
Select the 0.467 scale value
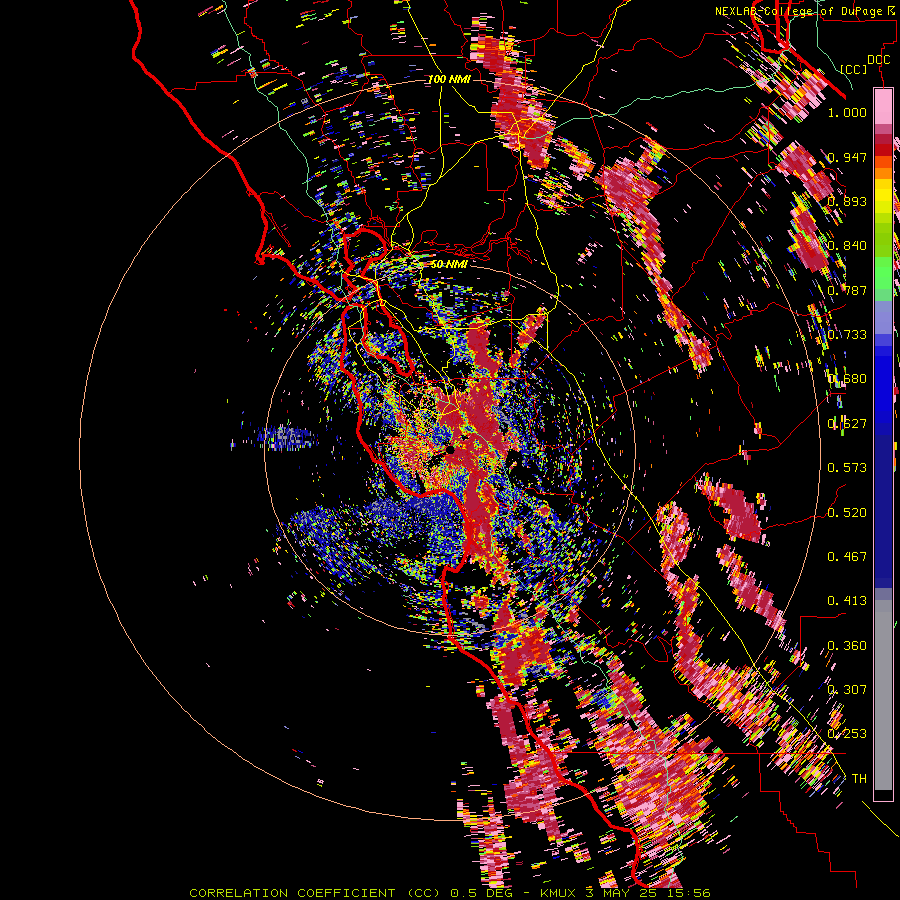click(847, 557)
